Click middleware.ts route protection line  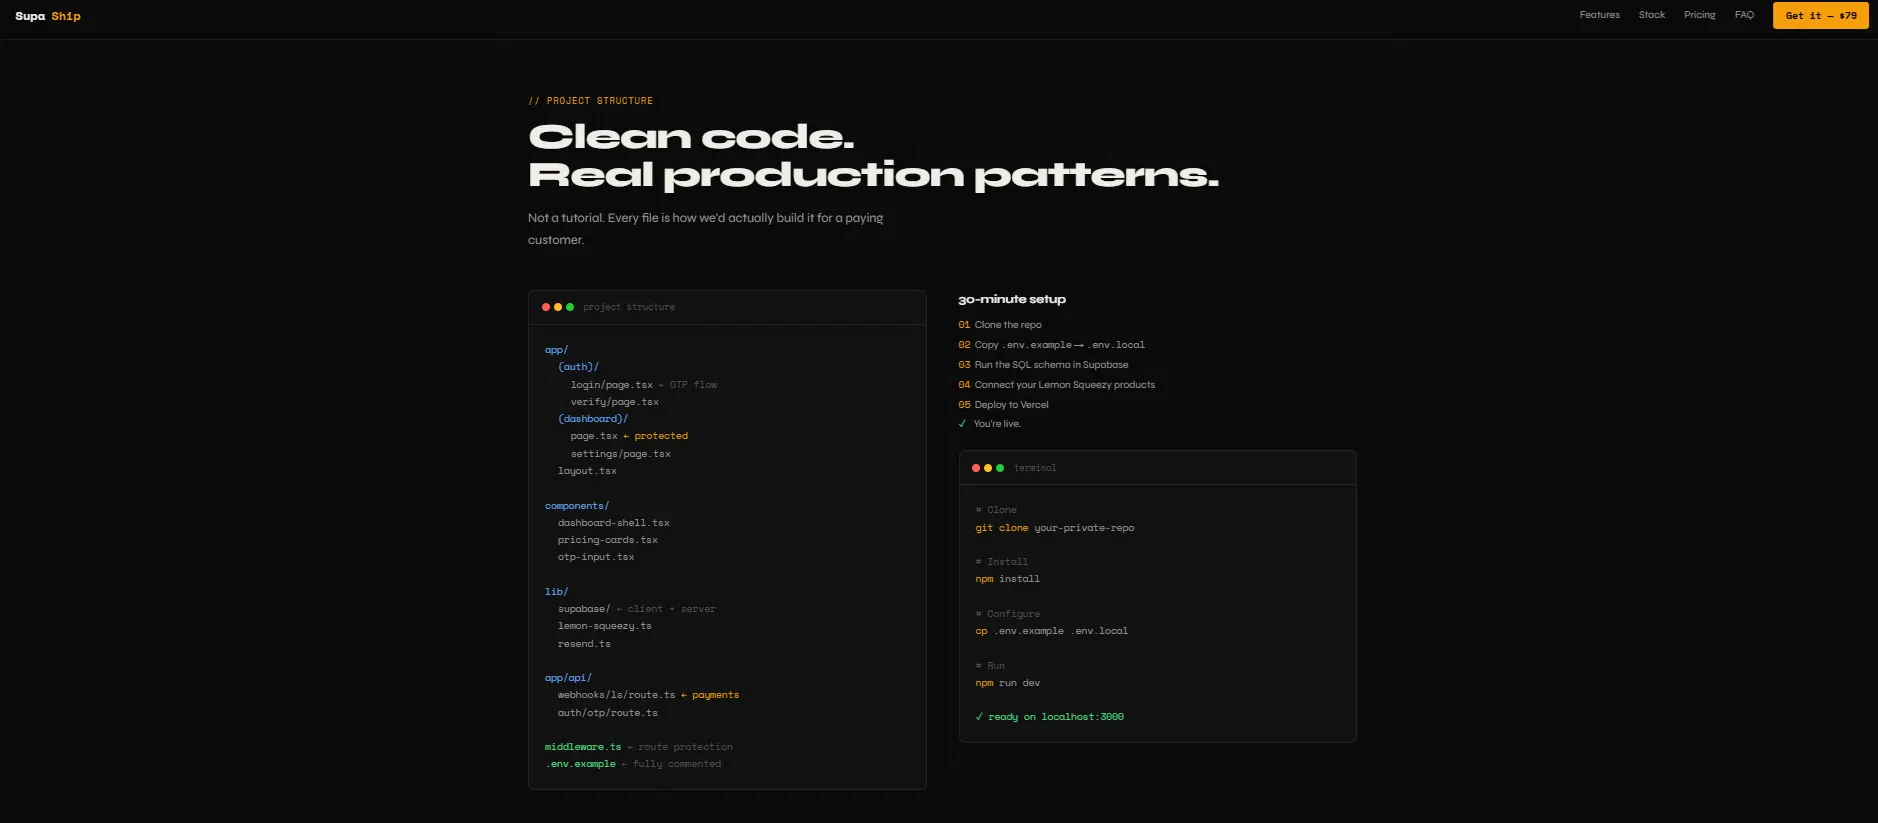[x=638, y=747]
